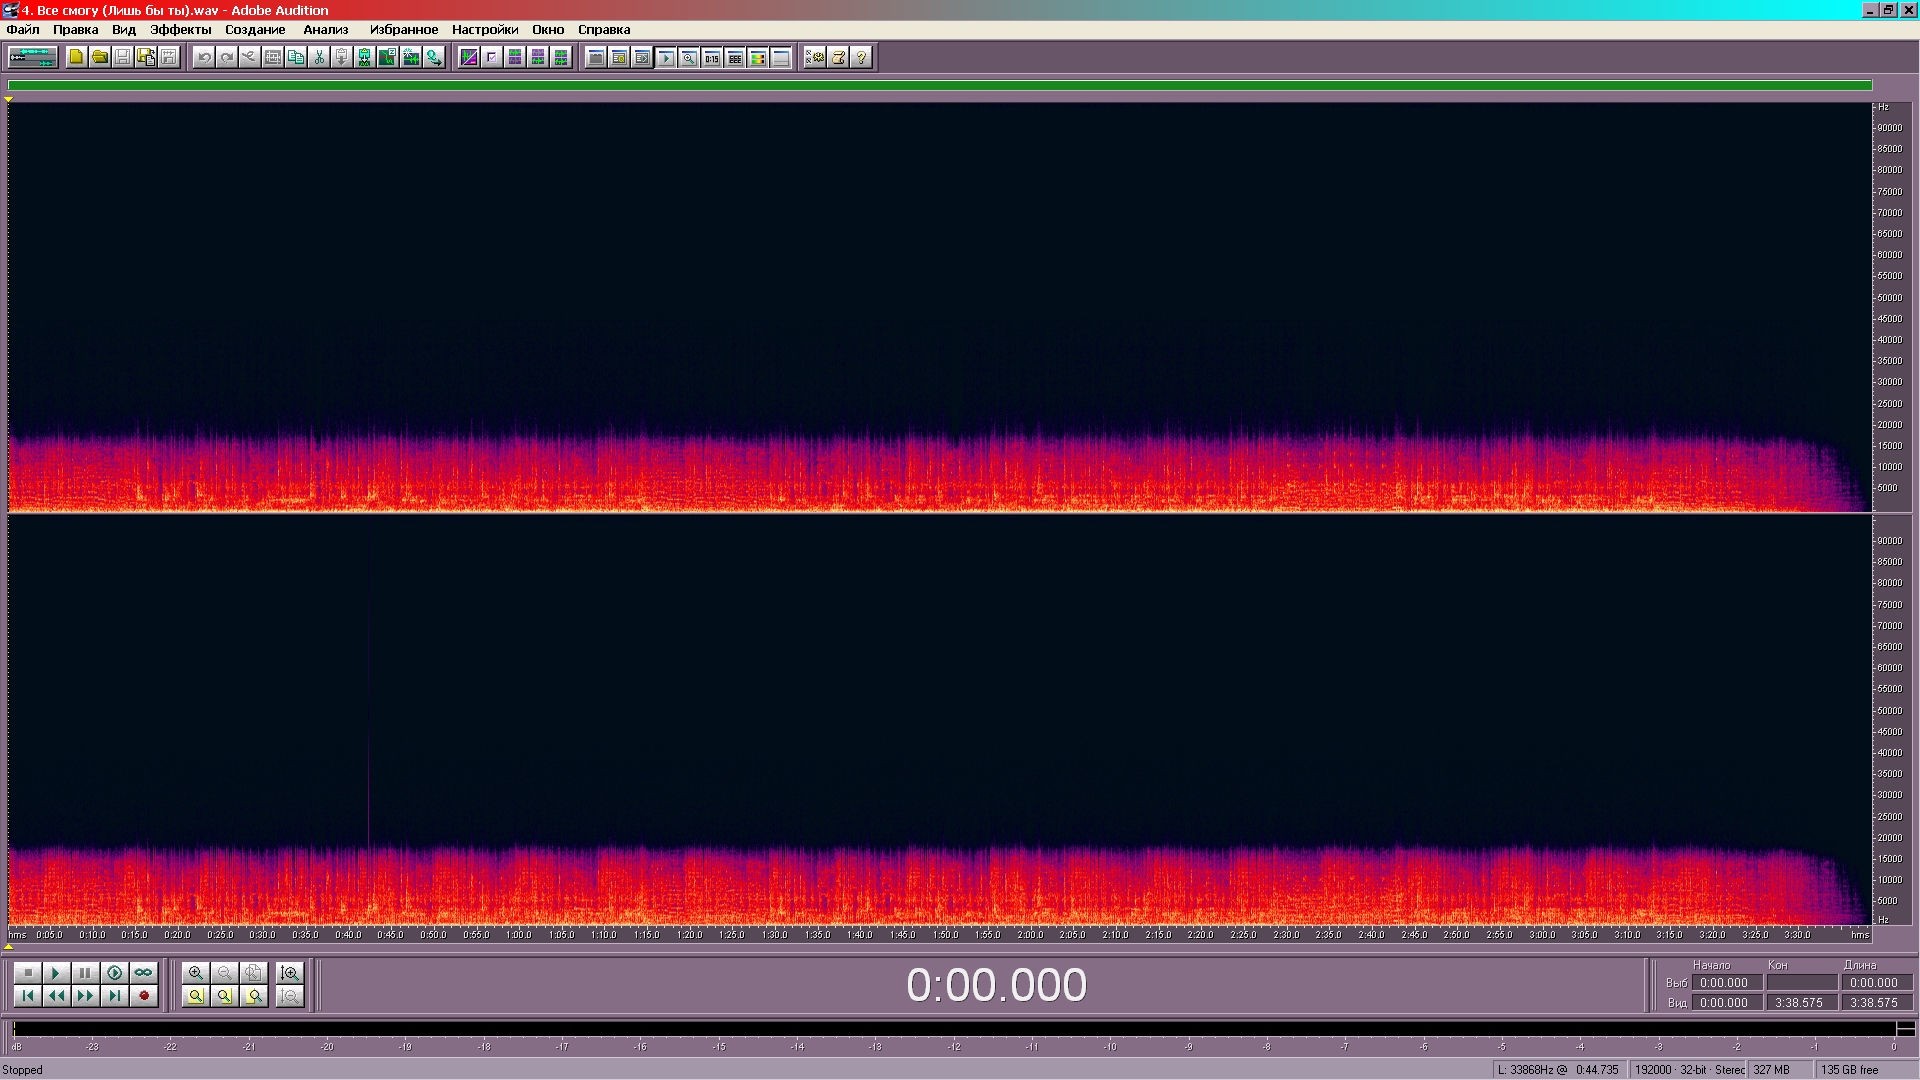The width and height of the screenshot is (1920, 1080).
Task: Click the selection start time field
Action: click(x=1725, y=983)
